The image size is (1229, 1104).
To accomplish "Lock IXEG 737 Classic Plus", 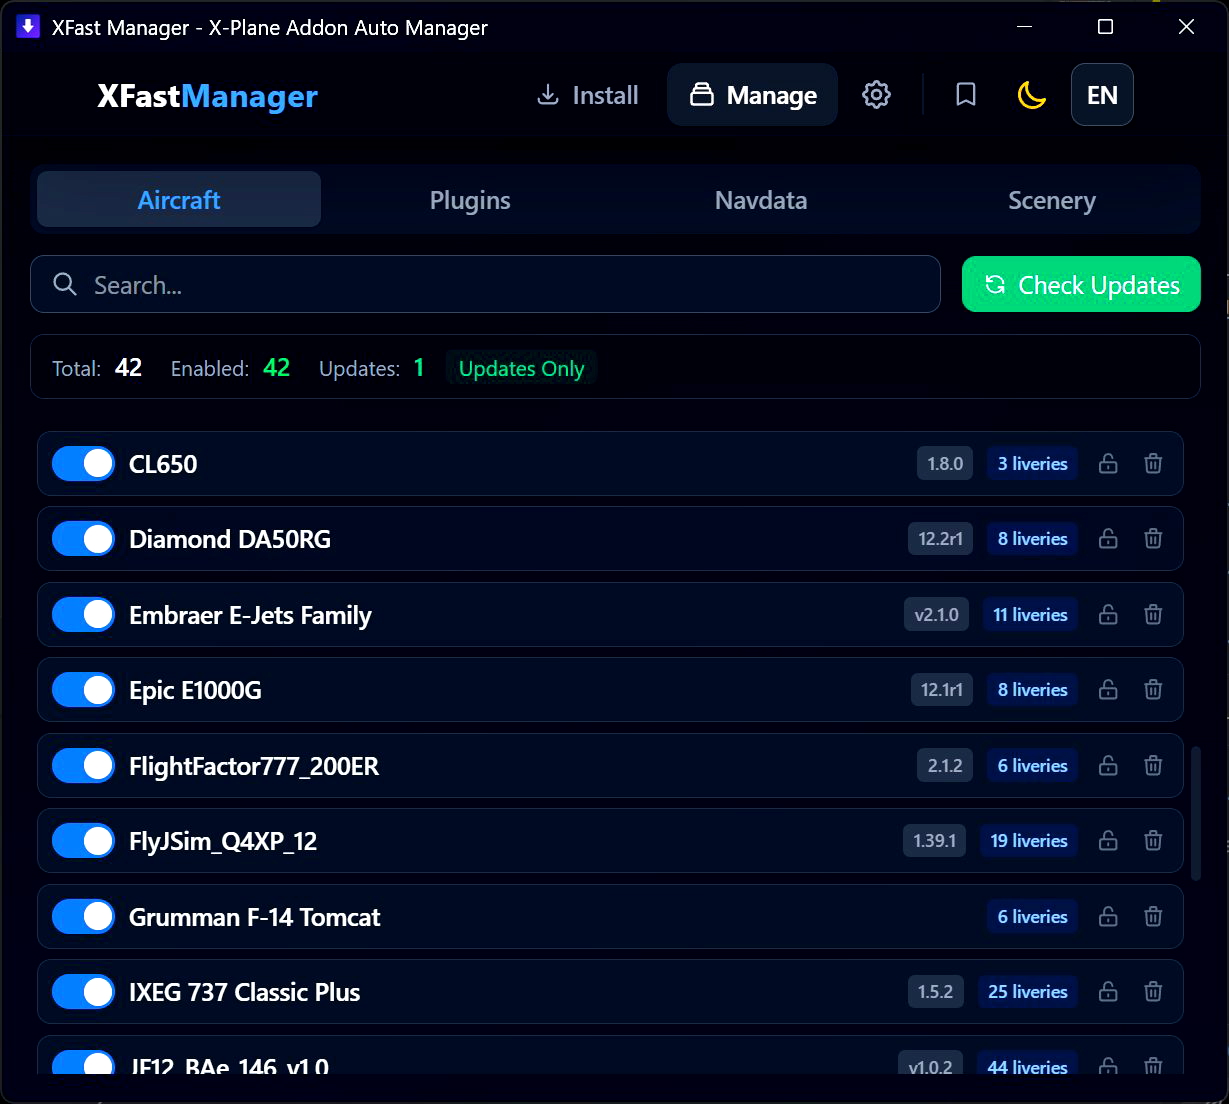I will coord(1108,992).
